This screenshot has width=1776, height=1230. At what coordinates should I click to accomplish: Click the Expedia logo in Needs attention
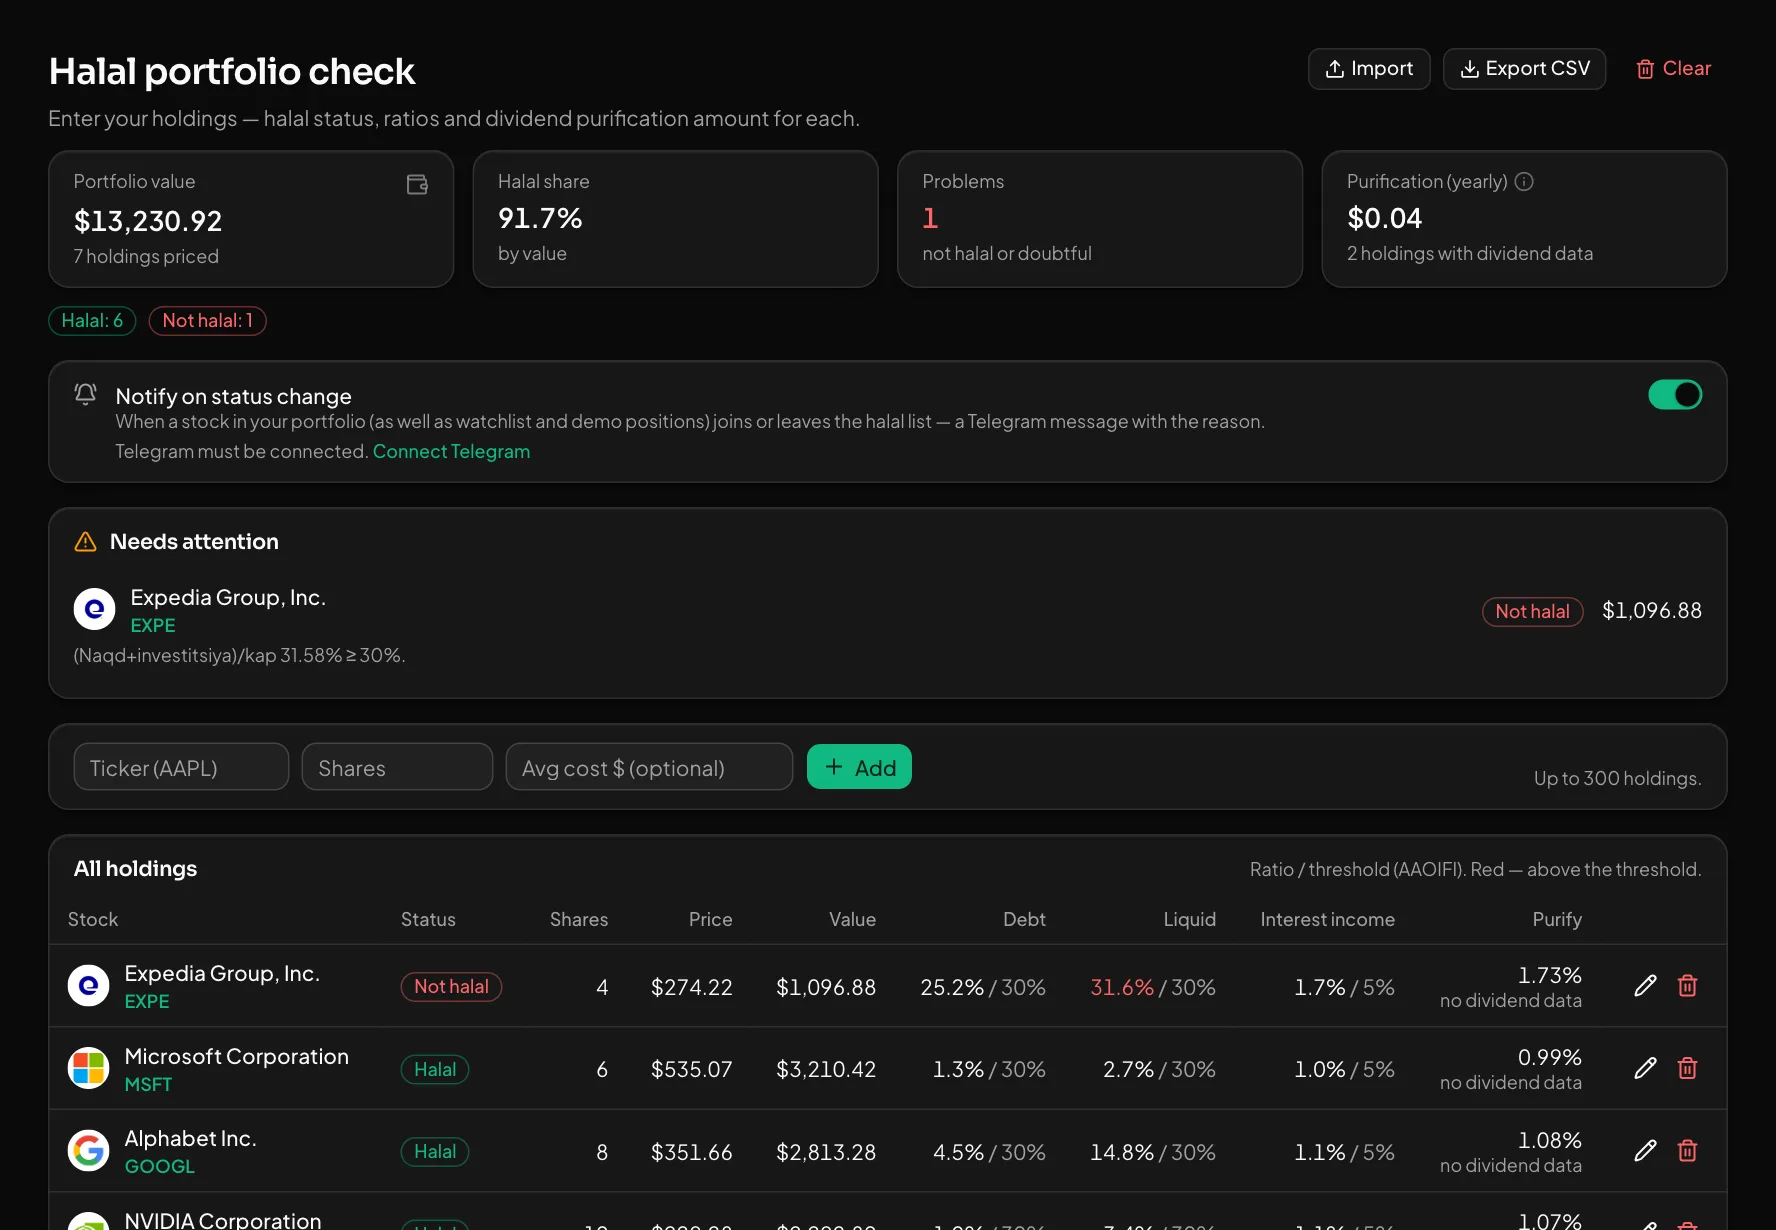(94, 608)
